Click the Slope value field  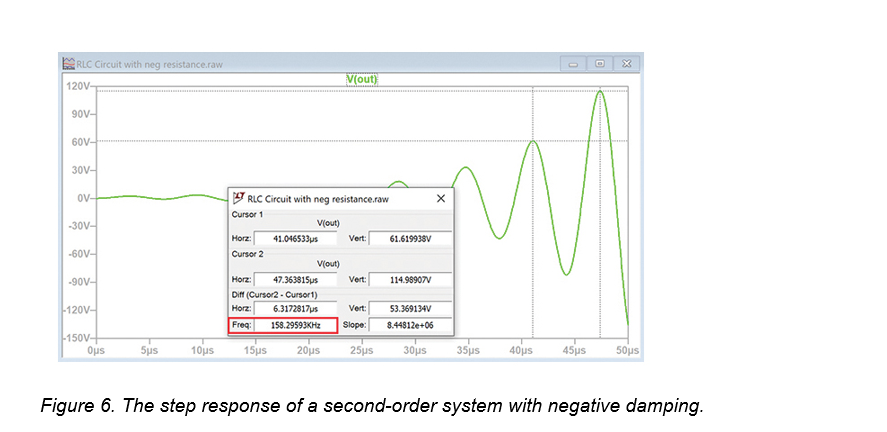tap(410, 326)
